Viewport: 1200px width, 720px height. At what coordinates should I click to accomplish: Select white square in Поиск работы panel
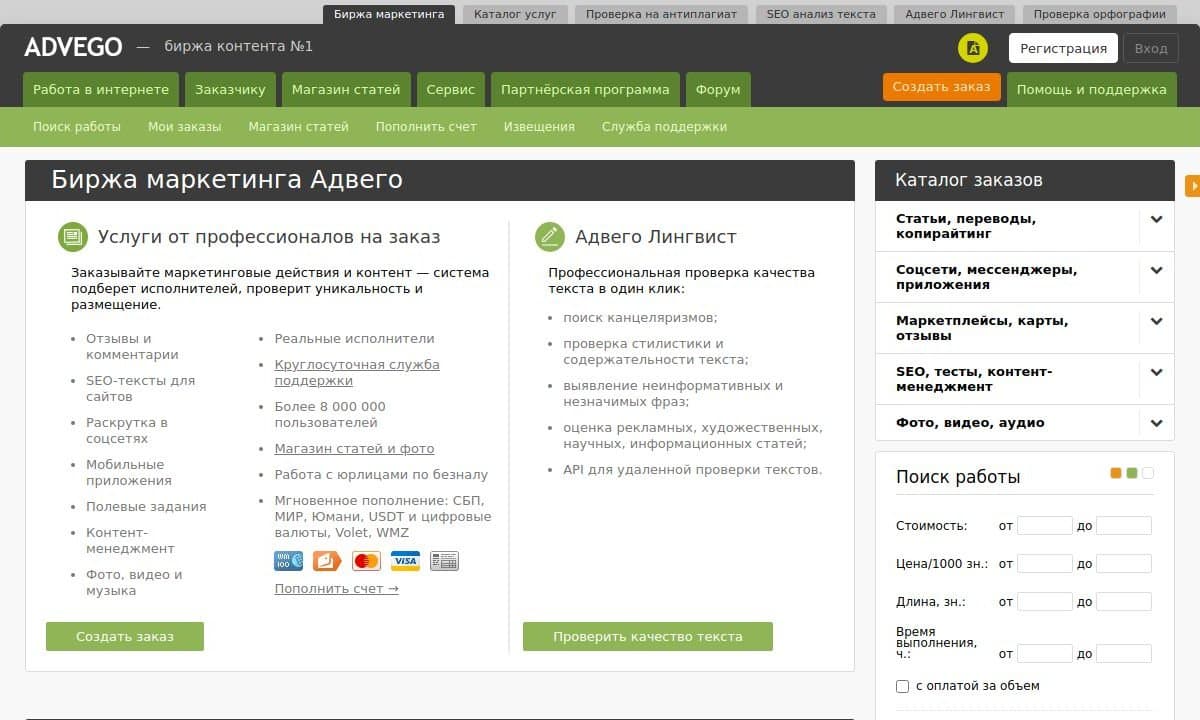coord(1148,473)
